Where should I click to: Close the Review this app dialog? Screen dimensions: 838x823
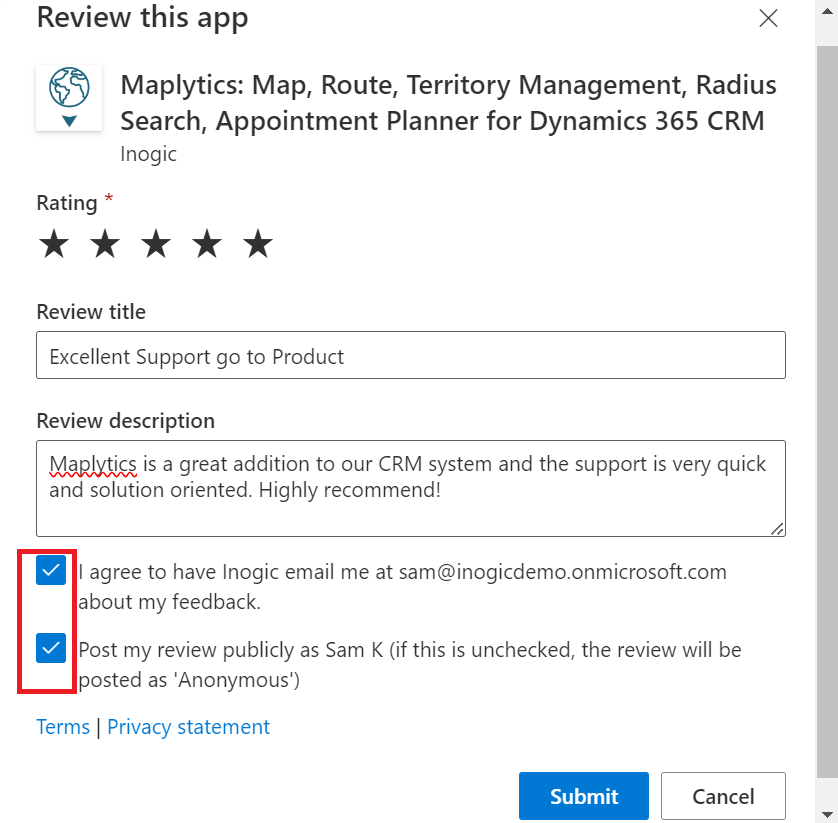coord(768,18)
